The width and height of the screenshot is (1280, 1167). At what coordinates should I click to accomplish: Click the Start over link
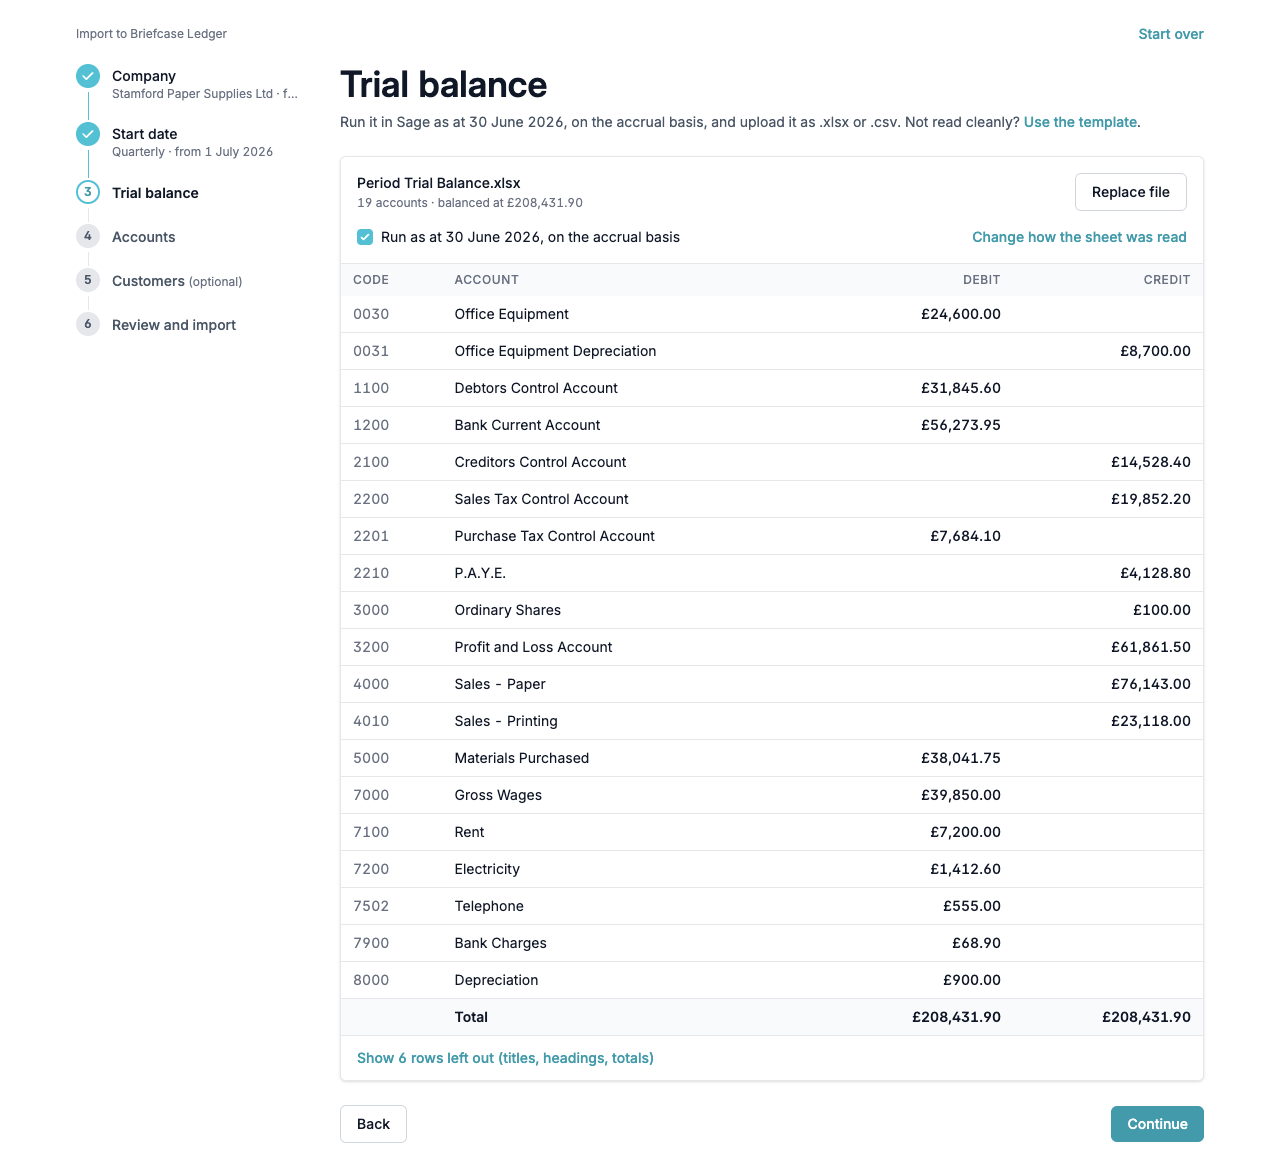(x=1171, y=34)
